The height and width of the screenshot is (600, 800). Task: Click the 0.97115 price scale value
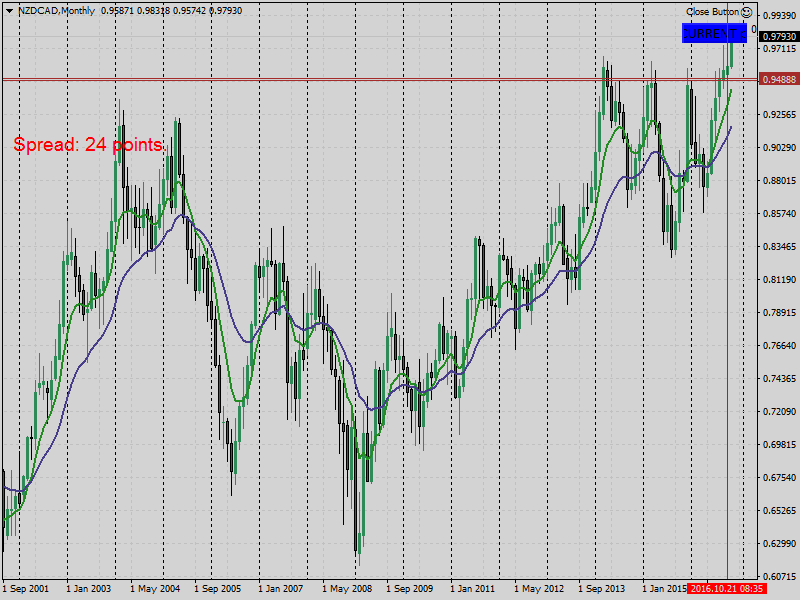pyautogui.click(x=779, y=49)
